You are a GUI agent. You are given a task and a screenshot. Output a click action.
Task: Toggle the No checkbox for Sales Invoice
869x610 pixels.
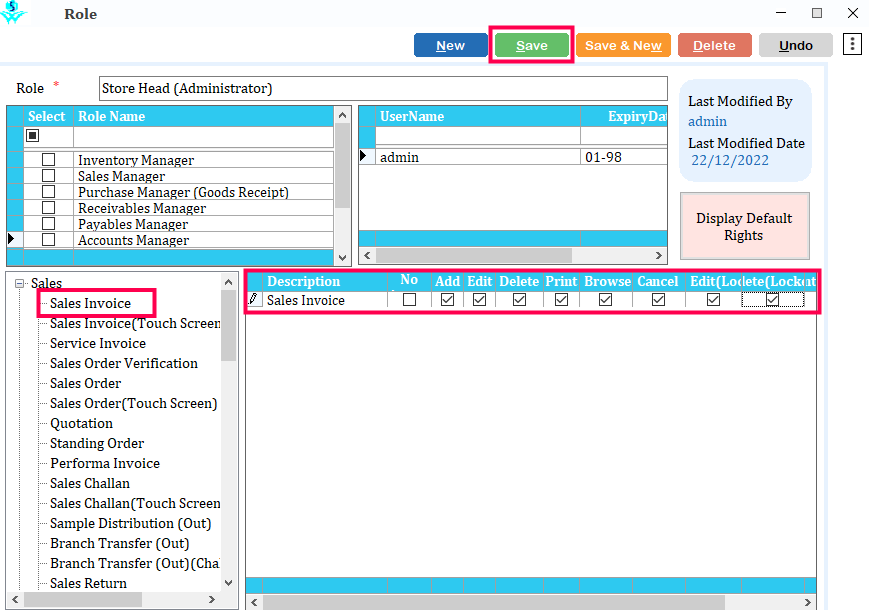click(x=409, y=300)
